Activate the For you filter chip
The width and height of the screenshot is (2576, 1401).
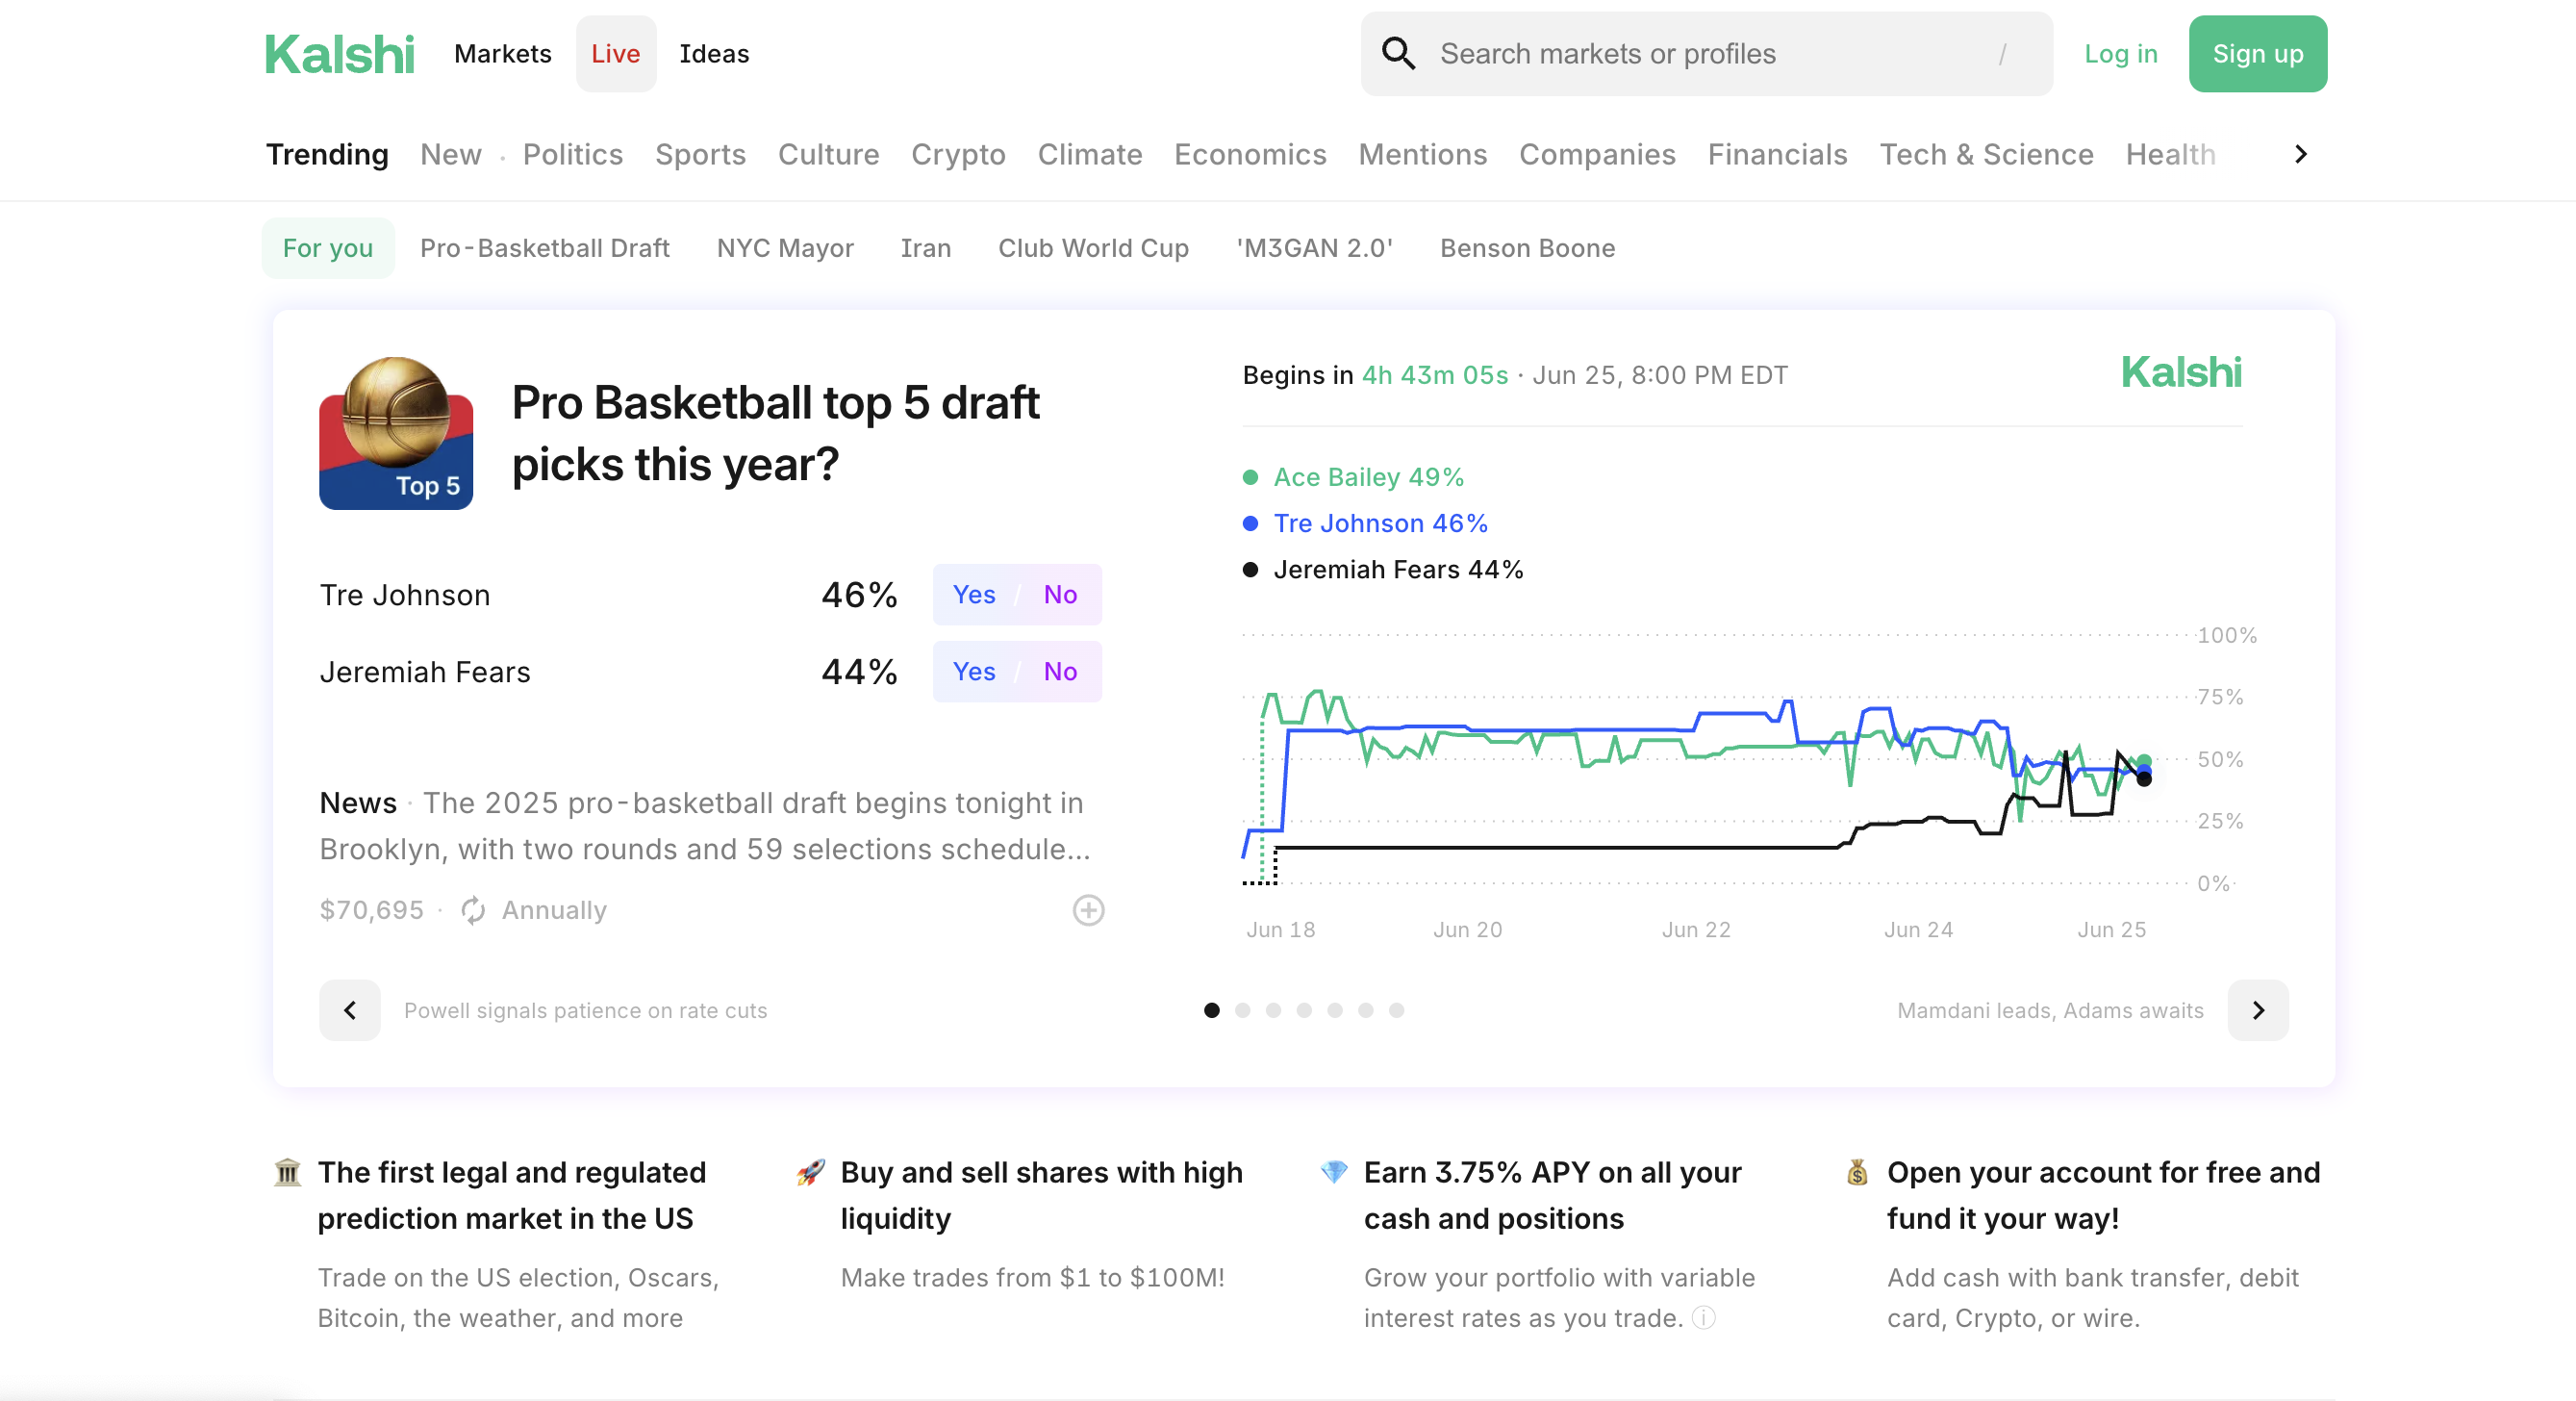327,247
